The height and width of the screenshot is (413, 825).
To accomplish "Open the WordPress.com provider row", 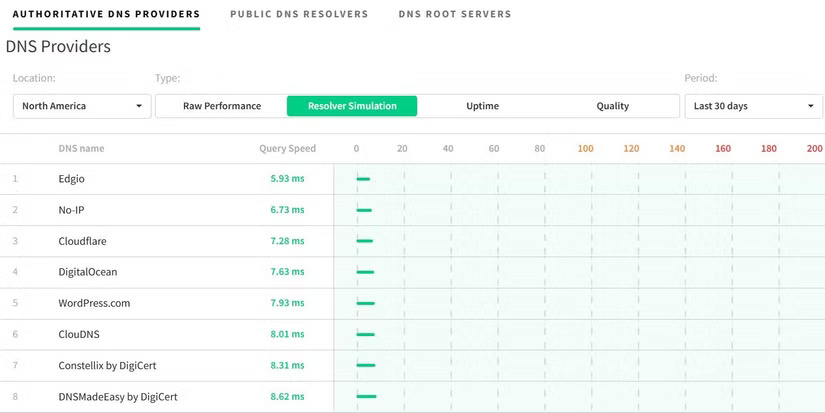I will [412, 303].
